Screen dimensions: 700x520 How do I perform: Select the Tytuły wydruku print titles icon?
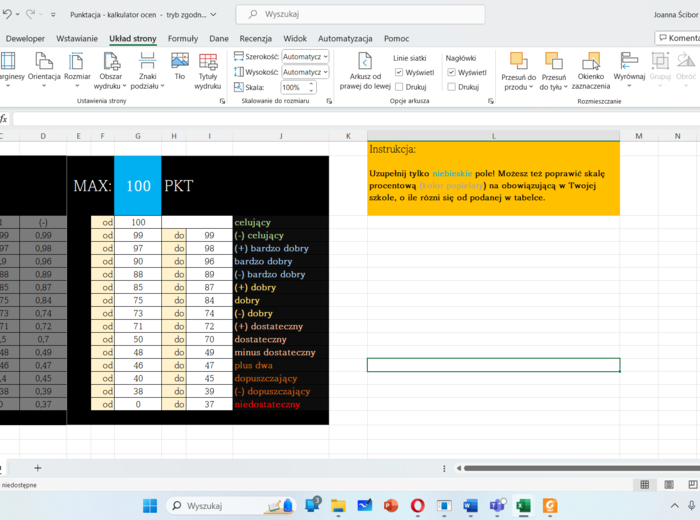[x=208, y=68]
